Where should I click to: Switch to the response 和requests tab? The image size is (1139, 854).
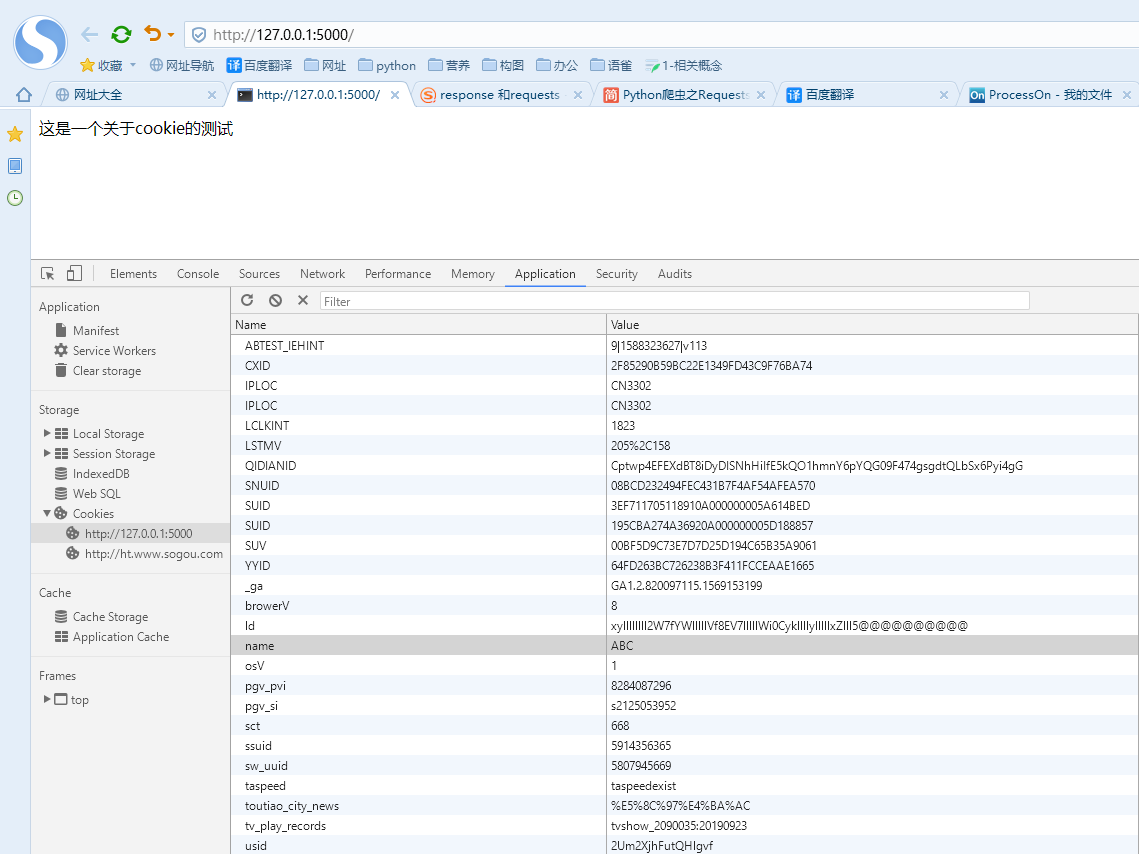point(501,94)
